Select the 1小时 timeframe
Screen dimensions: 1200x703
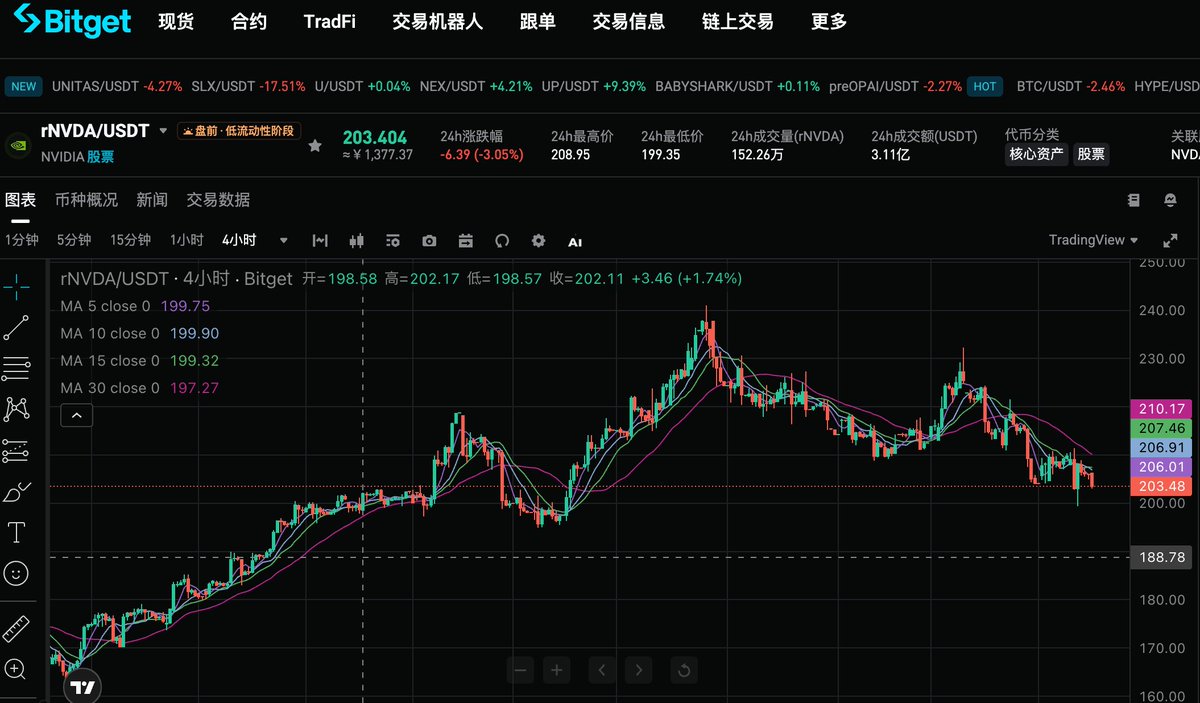click(x=187, y=240)
